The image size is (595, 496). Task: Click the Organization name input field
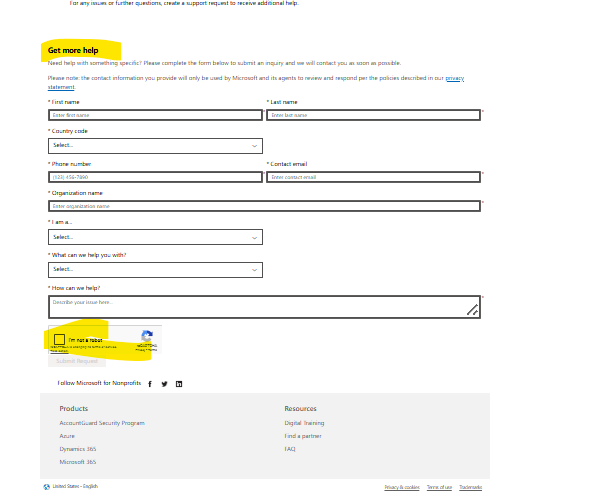click(x=264, y=206)
